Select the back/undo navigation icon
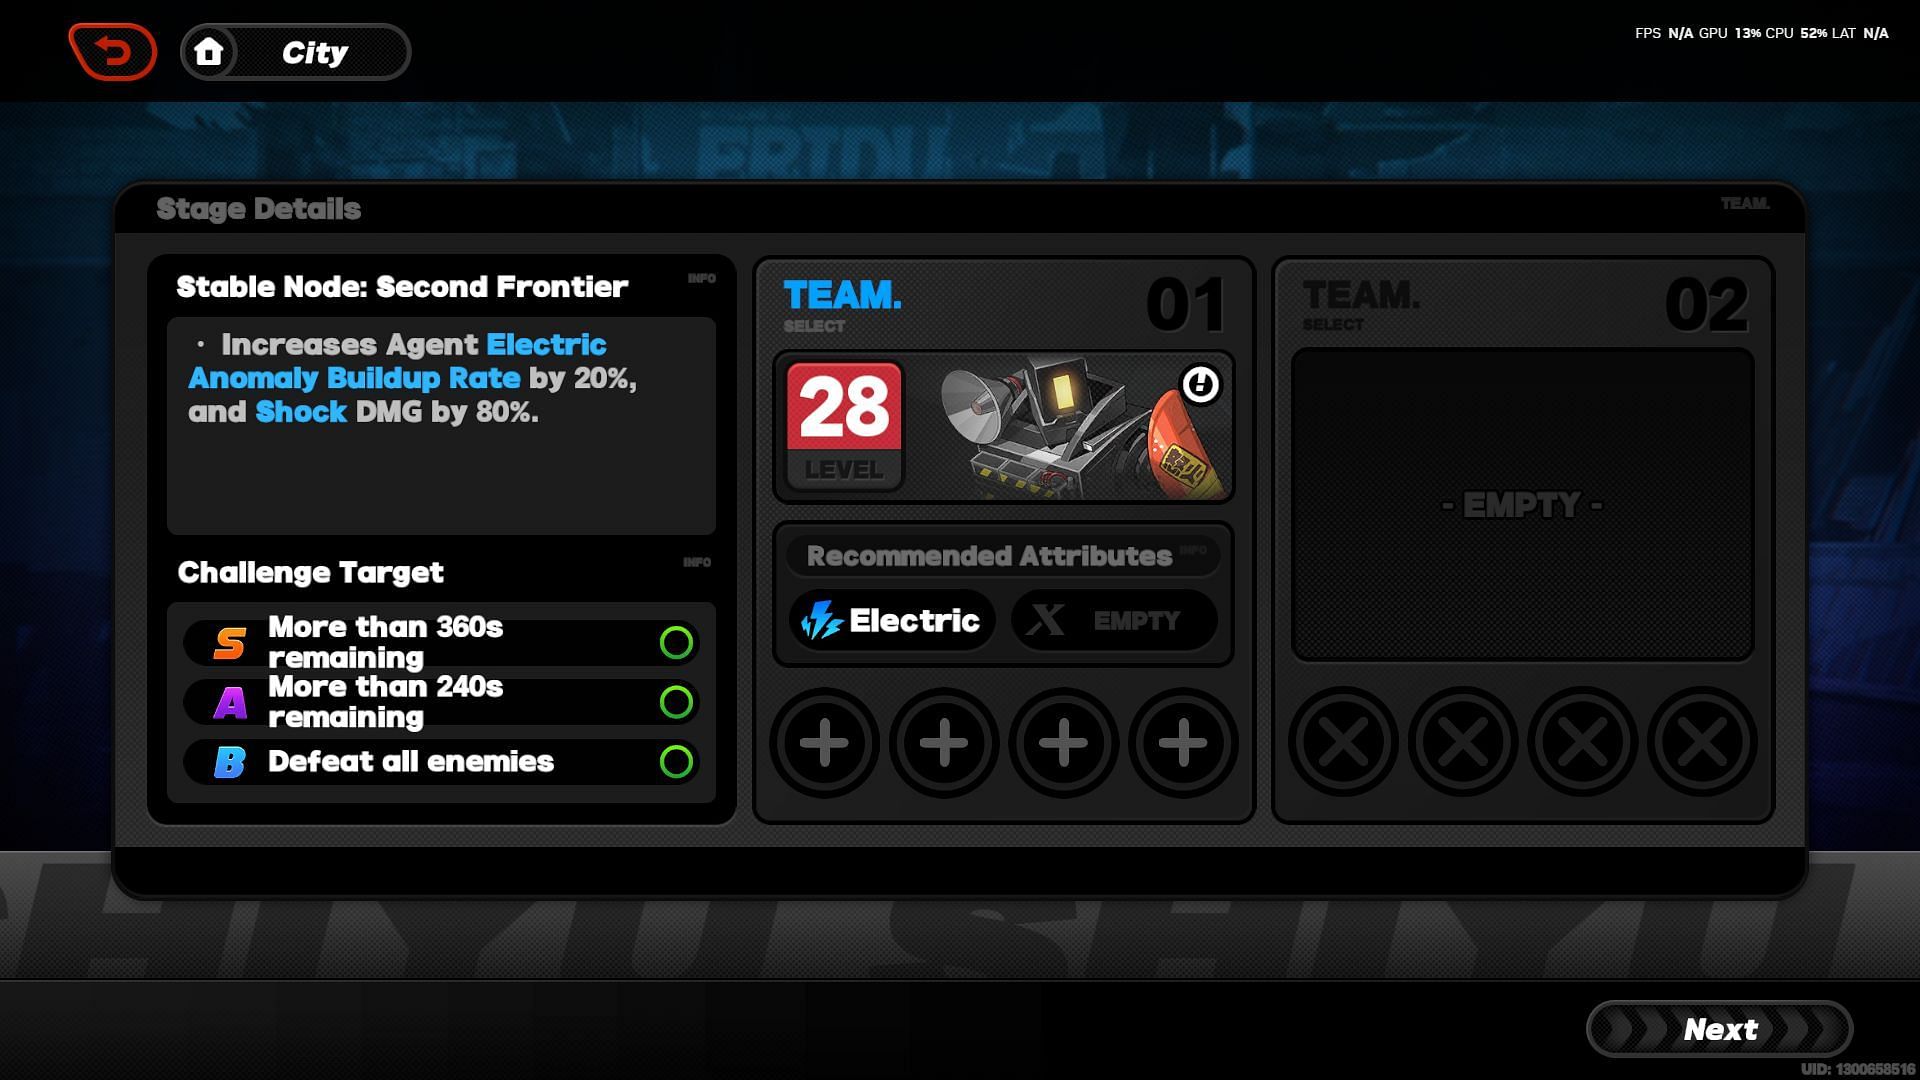The width and height of the screenshot is (1920, 1080). click(x=112, y=53)
